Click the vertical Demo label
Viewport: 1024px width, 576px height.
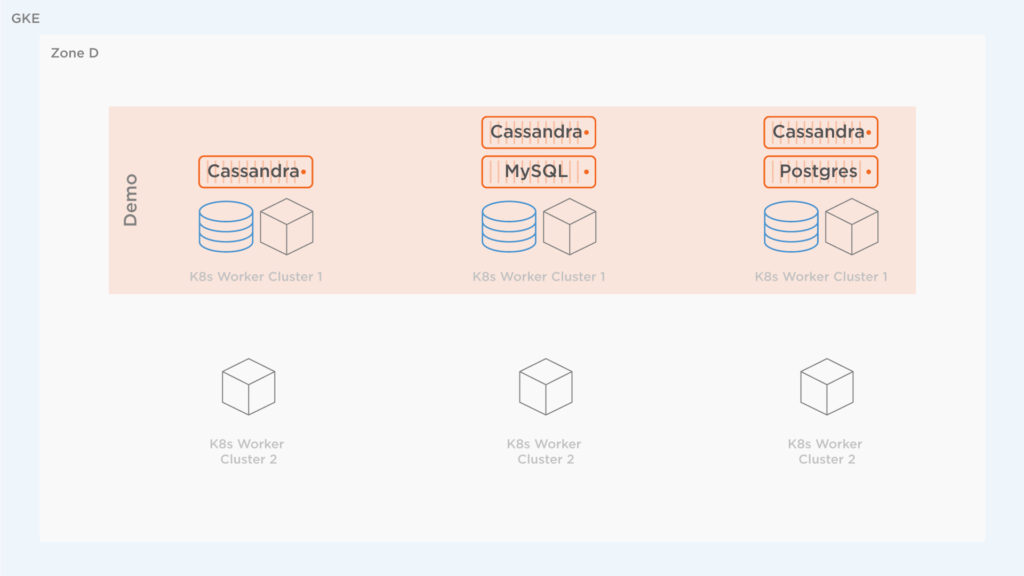[130, 200]
